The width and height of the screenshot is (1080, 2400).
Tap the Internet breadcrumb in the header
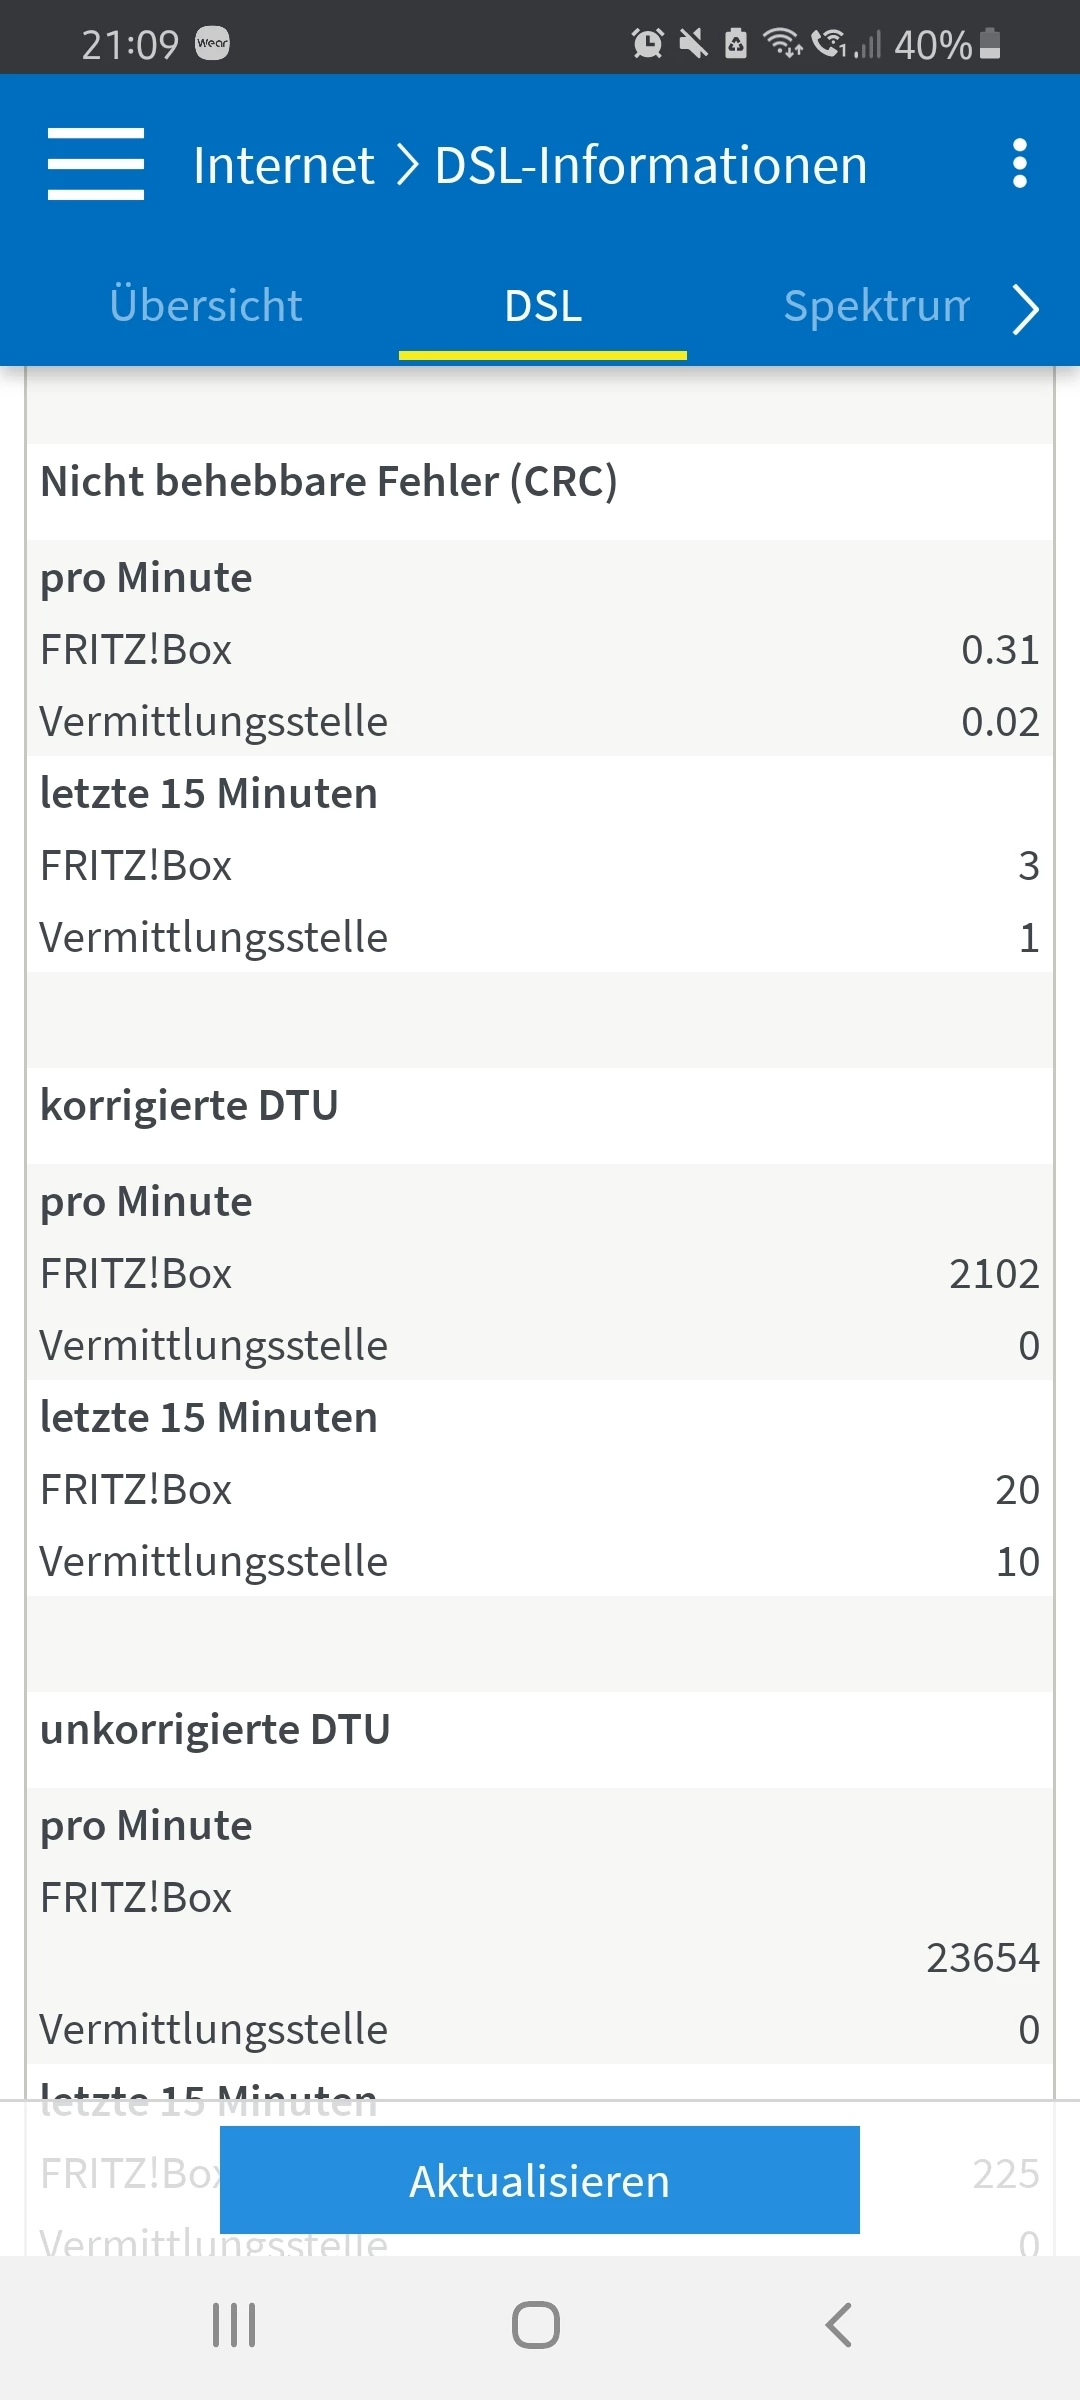tap(284, 165)
